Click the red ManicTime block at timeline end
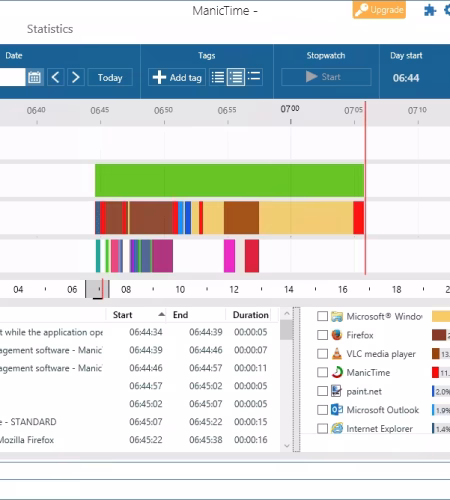The height and width of the screenshot is (500, 450). coord(359,218)
